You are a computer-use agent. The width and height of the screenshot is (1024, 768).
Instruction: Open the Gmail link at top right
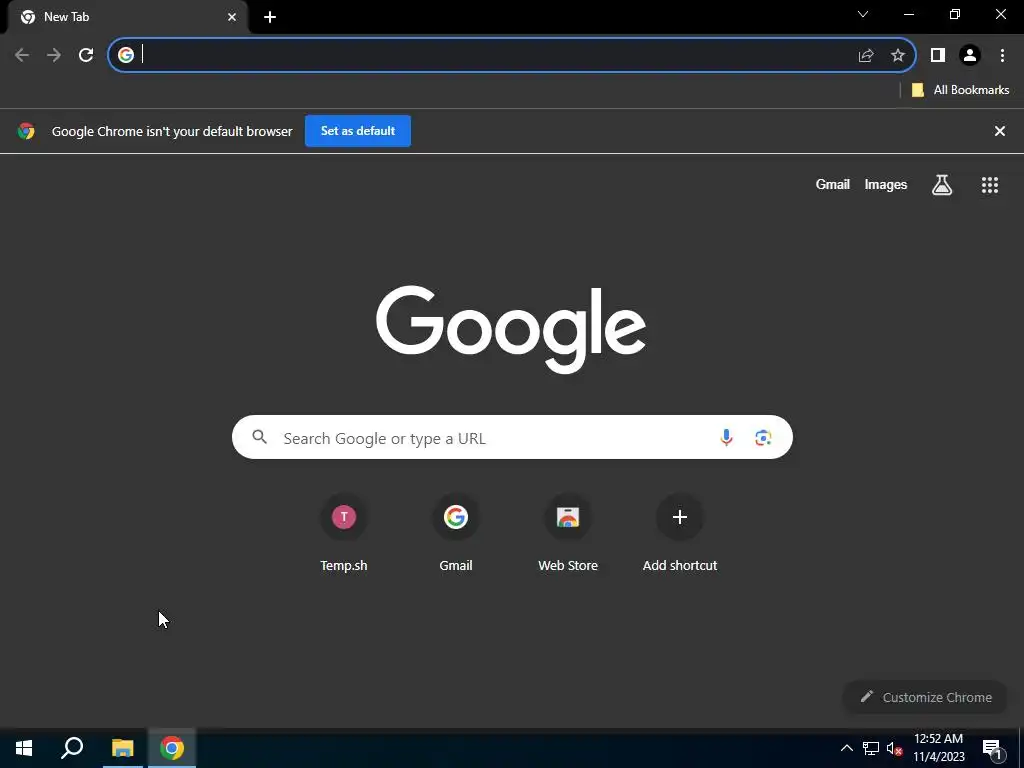tap(833, 185)
